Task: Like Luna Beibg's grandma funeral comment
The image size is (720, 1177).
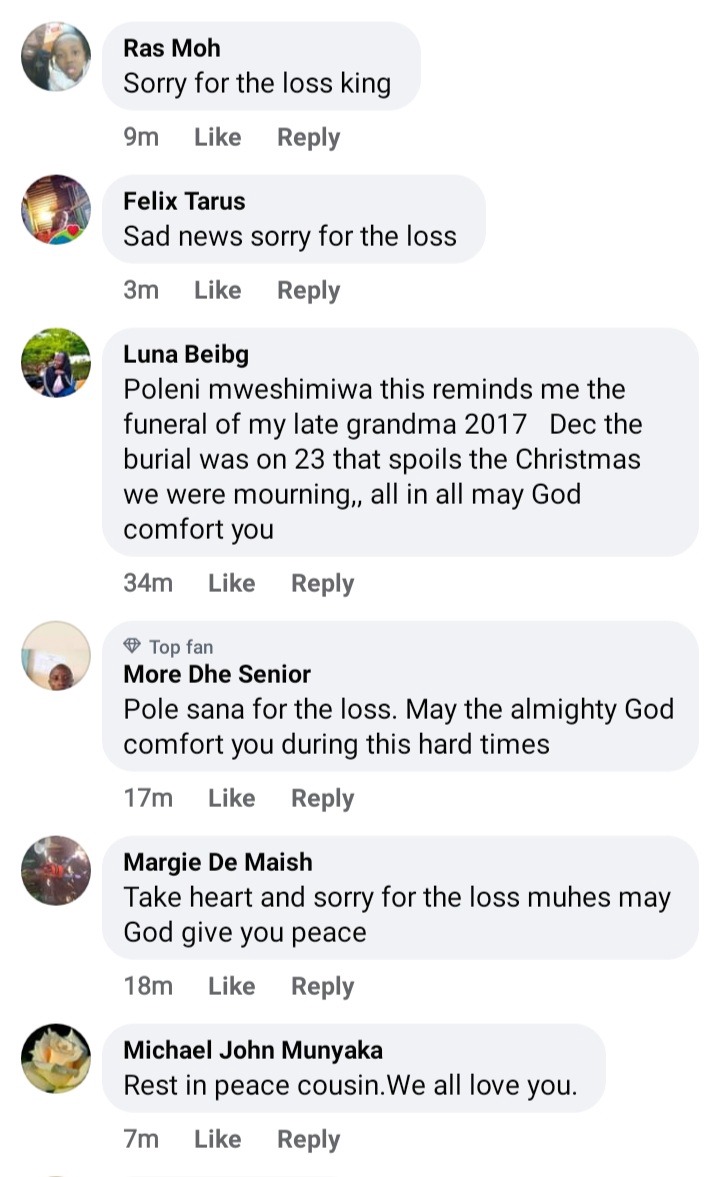Action: click(231, 584)
